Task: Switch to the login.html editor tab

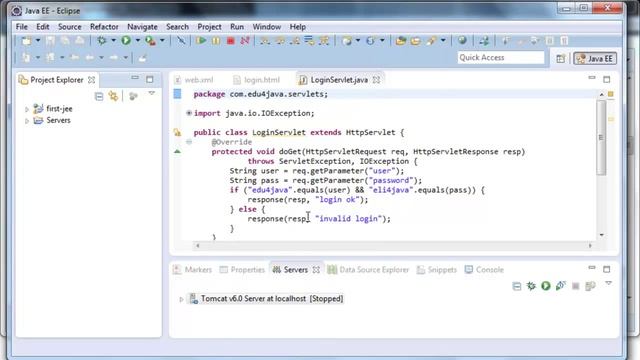Action: tap(257, 80)
